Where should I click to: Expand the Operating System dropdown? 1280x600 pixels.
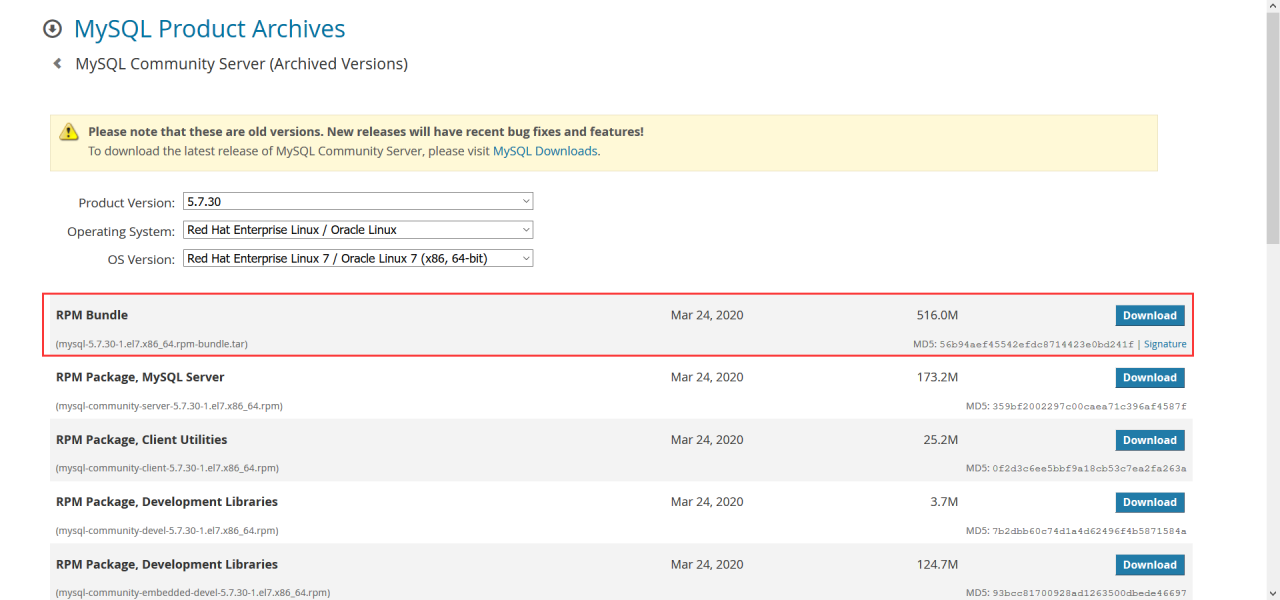[358, 230]
